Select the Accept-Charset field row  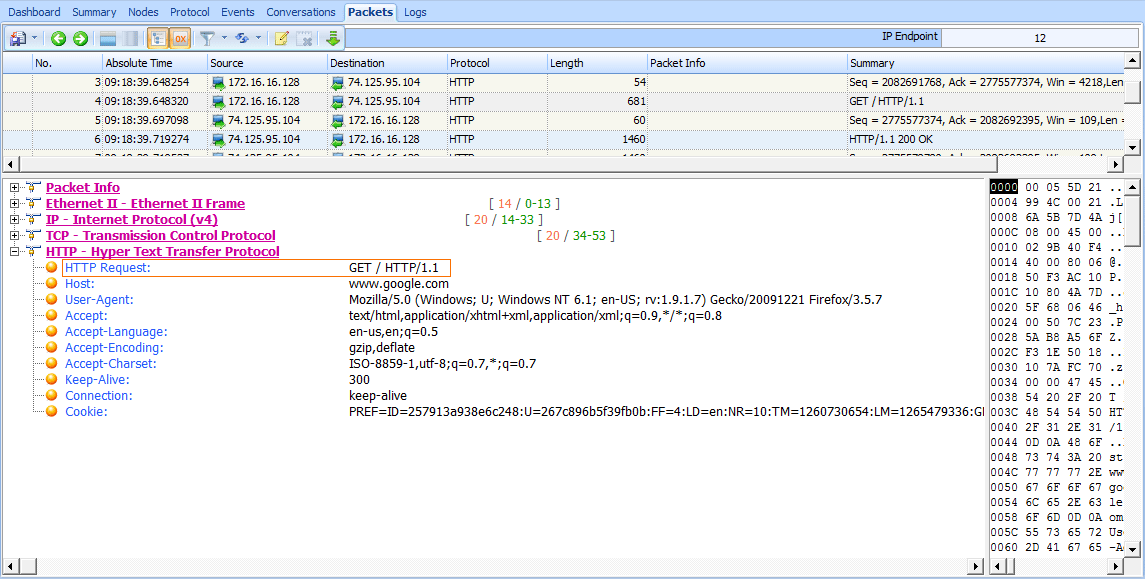pyautogui.click(x=300, y=364)
